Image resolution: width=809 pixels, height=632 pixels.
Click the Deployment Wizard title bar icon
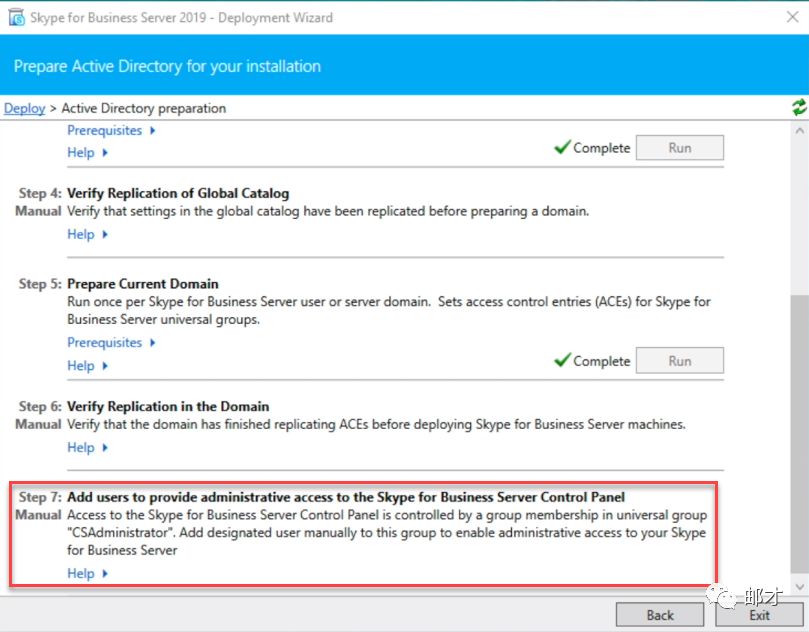coord(16,17)
